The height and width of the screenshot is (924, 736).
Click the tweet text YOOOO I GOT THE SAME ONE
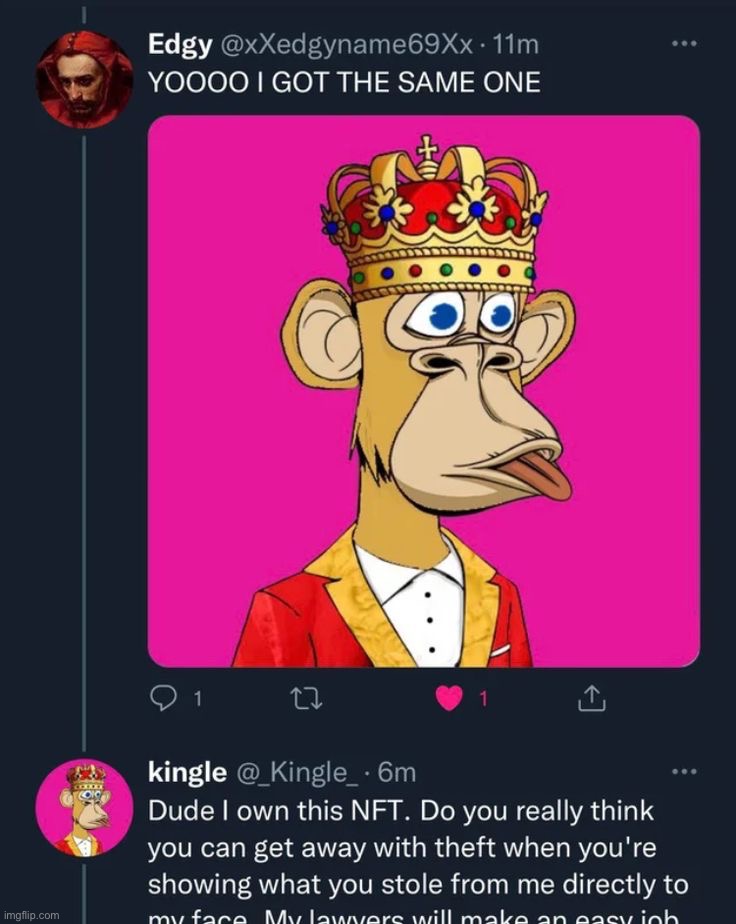(344, 82)
